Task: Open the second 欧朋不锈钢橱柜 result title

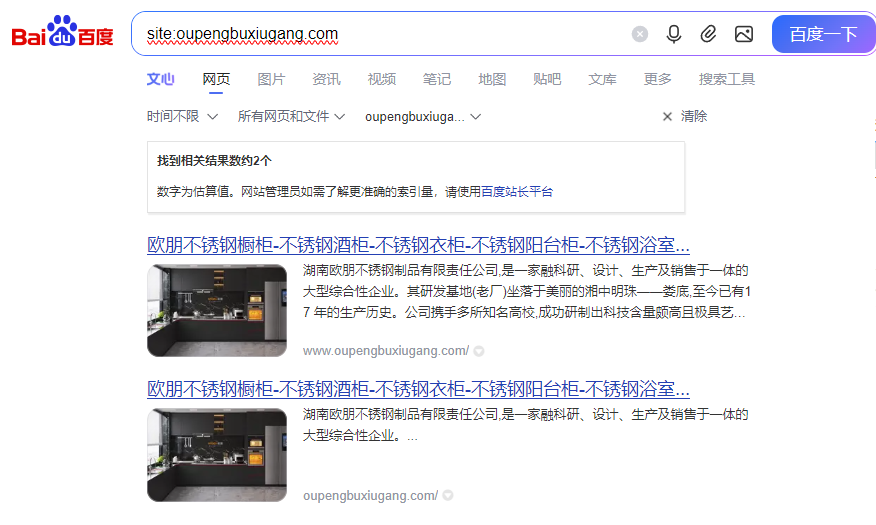Action: coord(418,389)
